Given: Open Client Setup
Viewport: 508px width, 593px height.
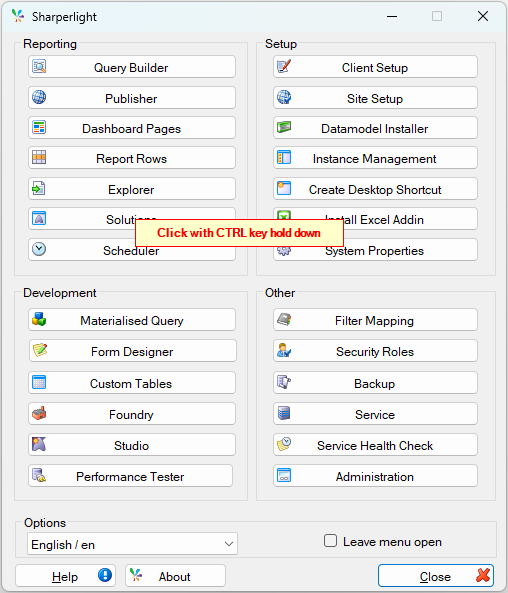Looking at the screenshot, I should tap(375, 67).
